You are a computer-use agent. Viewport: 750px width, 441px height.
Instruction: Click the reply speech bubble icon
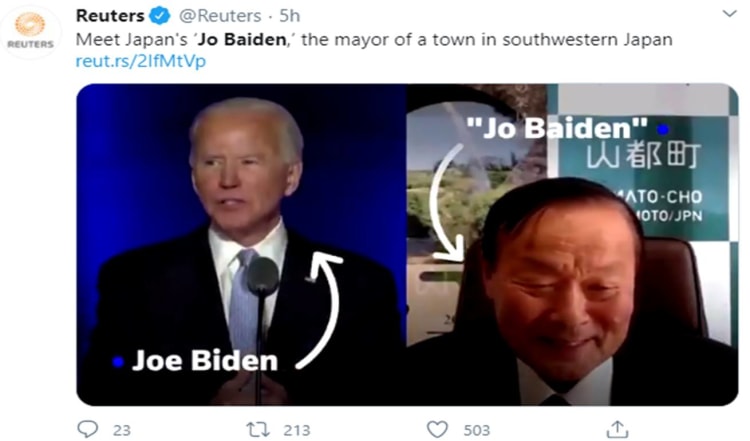(x=88, y=429)
